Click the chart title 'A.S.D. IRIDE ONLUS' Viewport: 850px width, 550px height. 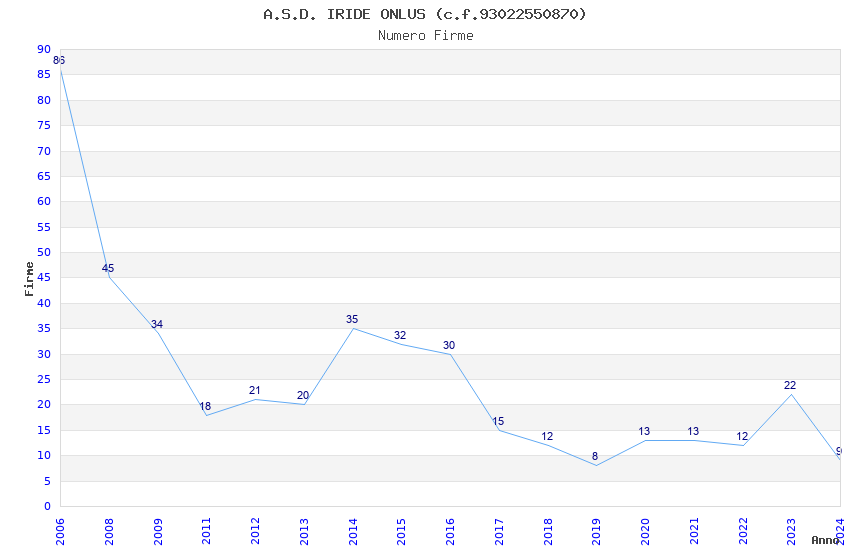pos(344,14)
